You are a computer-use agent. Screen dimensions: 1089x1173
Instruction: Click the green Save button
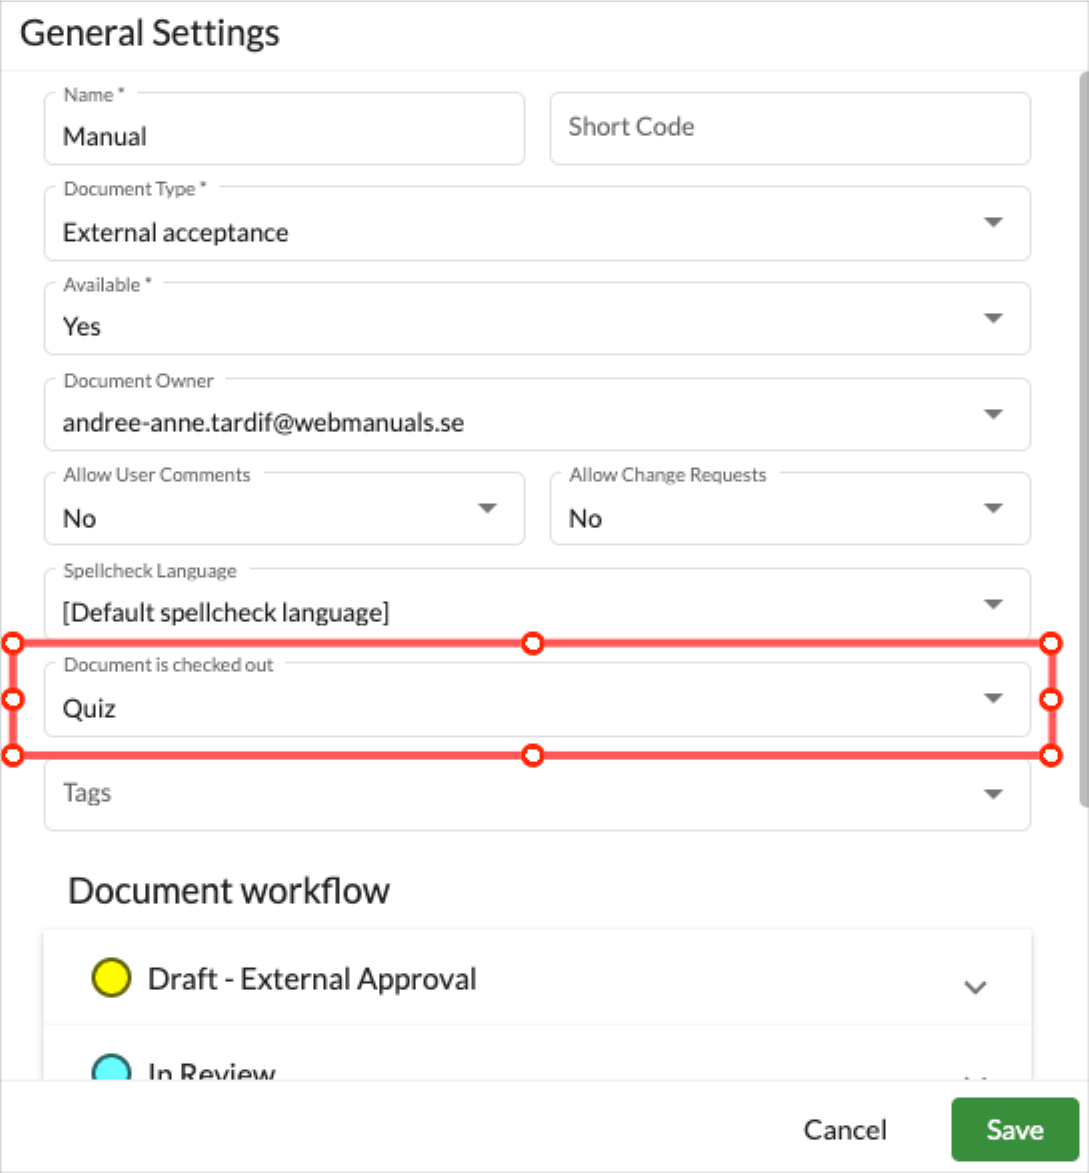pos(1014,1130)
